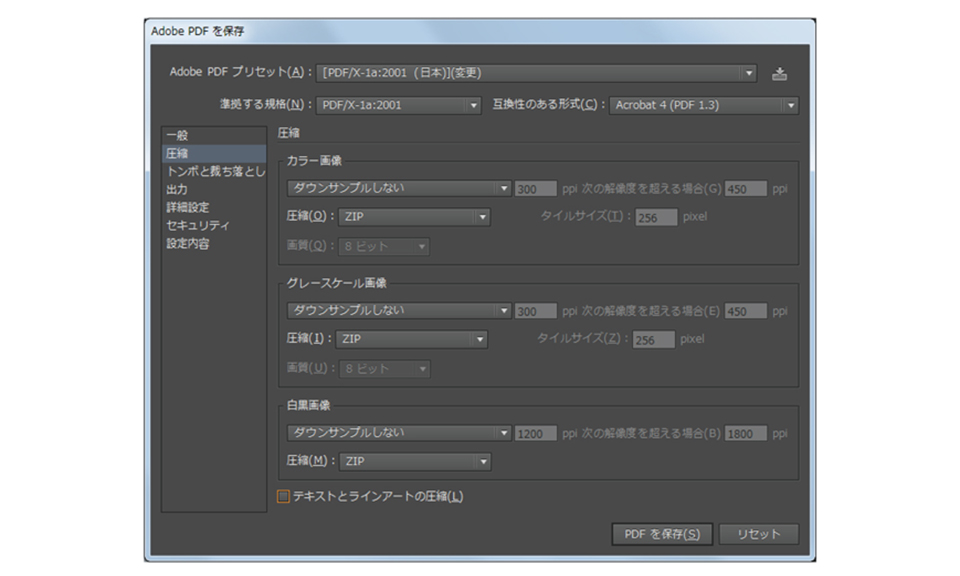Select 一般 in the side list
960x576 pixels.
point(214,135)
